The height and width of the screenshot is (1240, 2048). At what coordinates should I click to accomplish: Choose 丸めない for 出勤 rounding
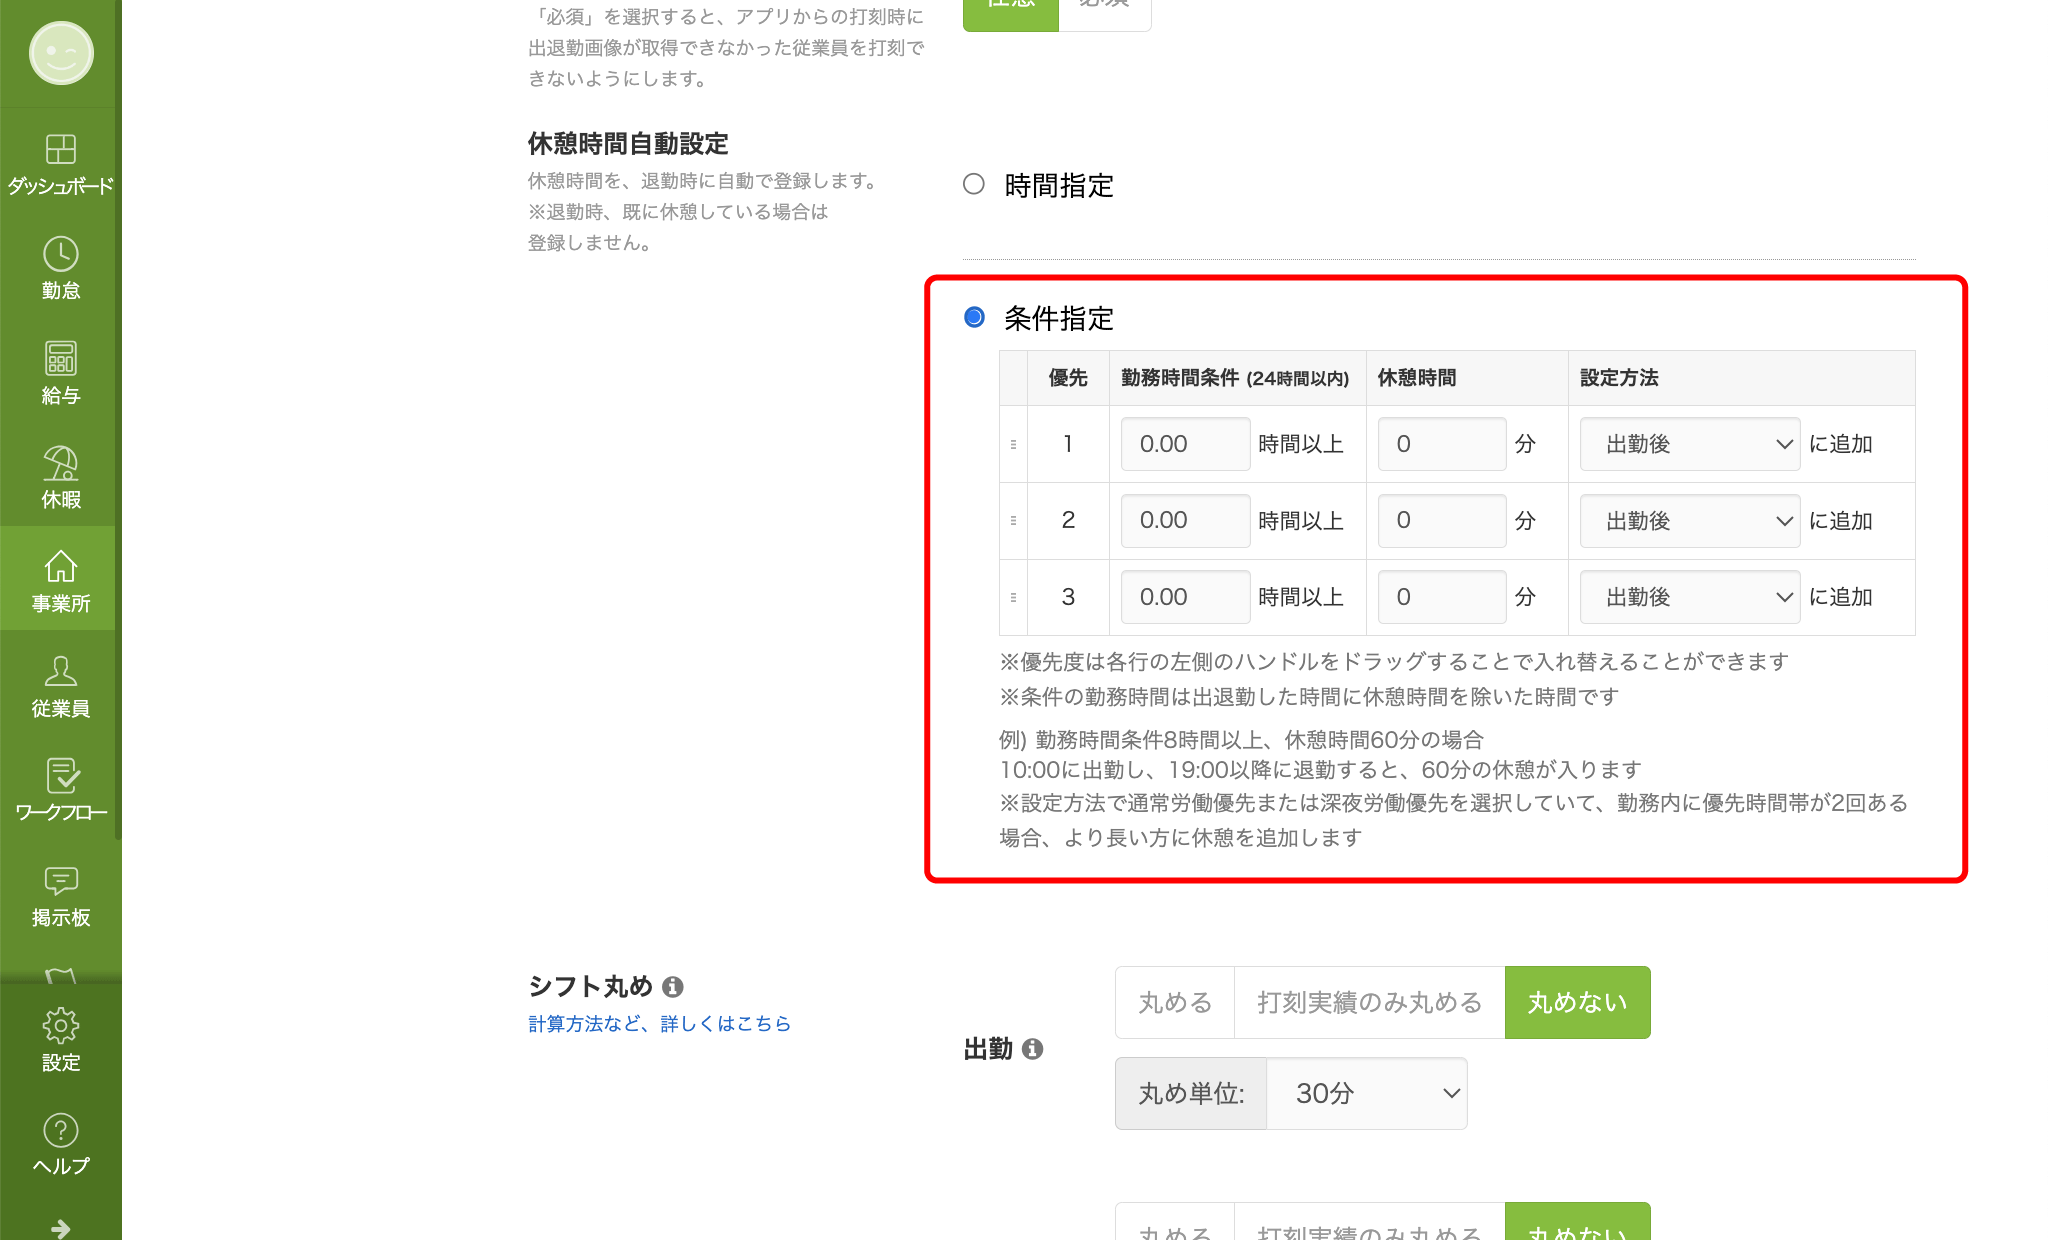pyautogui.click(x=1577, y=1002)
